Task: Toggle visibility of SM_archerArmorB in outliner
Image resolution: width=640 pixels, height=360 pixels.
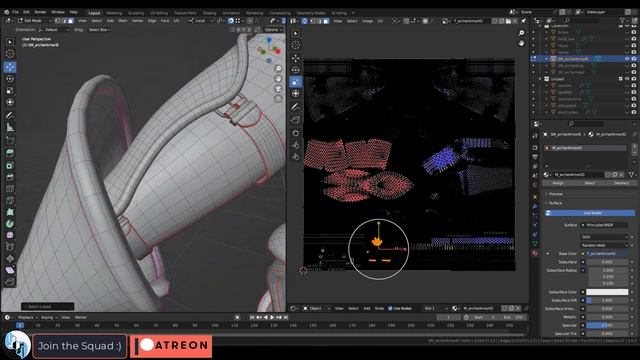Action: coord(627,59)
